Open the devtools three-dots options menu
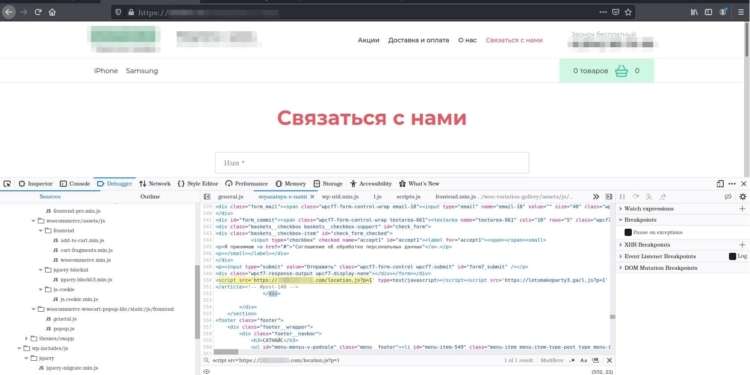 (732, 184)
